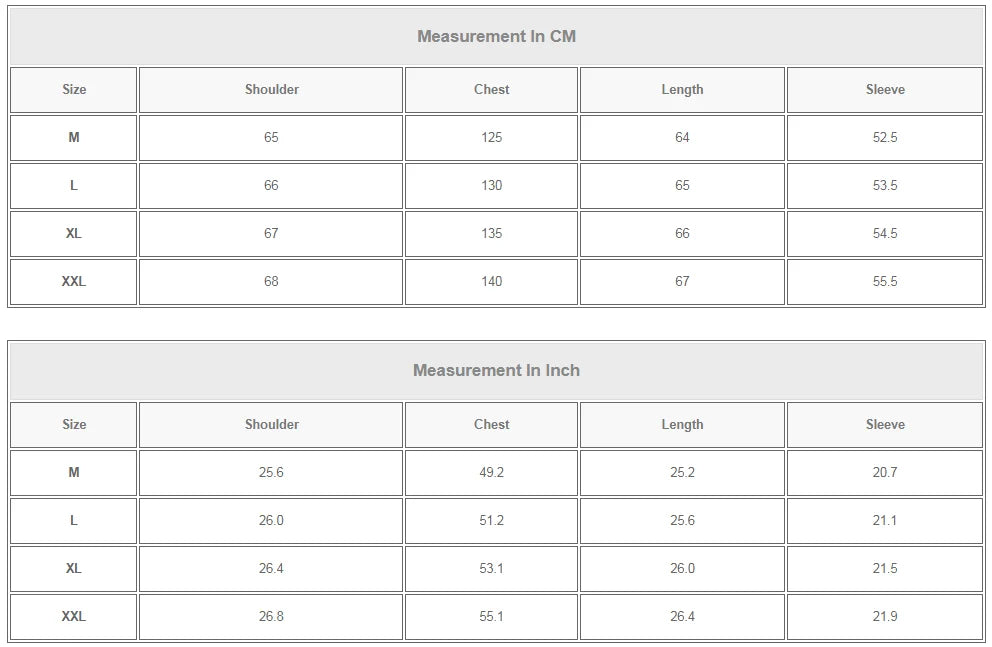Screen dimensions: 992x647
Task: Click the "Measurement In Inch" table title
Action: (496, 370)
